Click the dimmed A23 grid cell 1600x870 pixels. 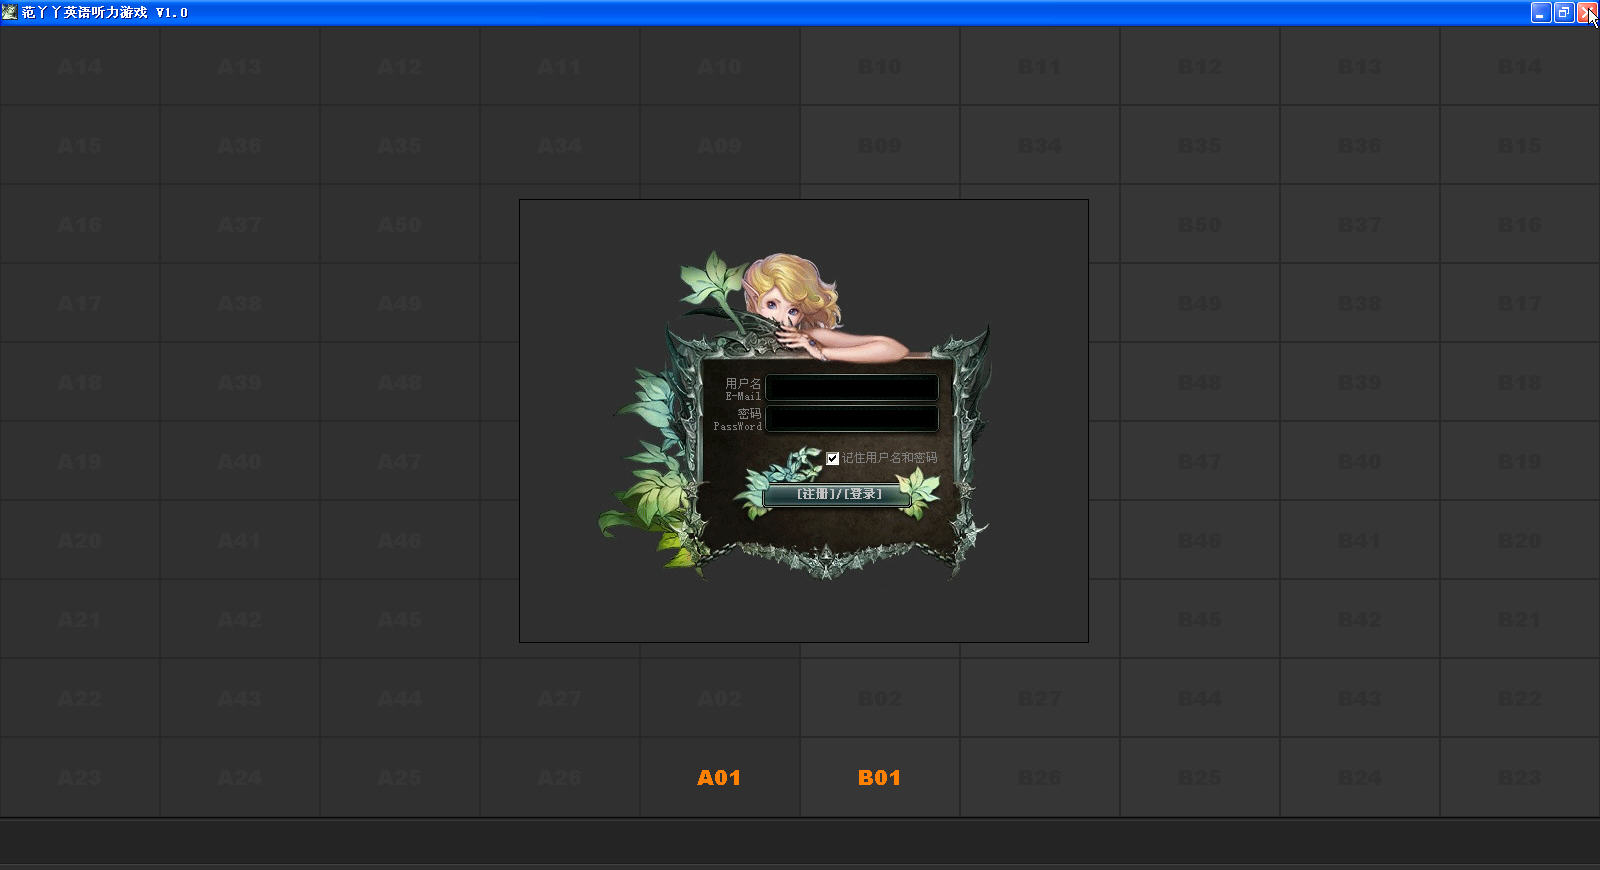click(x=80, y=777)
